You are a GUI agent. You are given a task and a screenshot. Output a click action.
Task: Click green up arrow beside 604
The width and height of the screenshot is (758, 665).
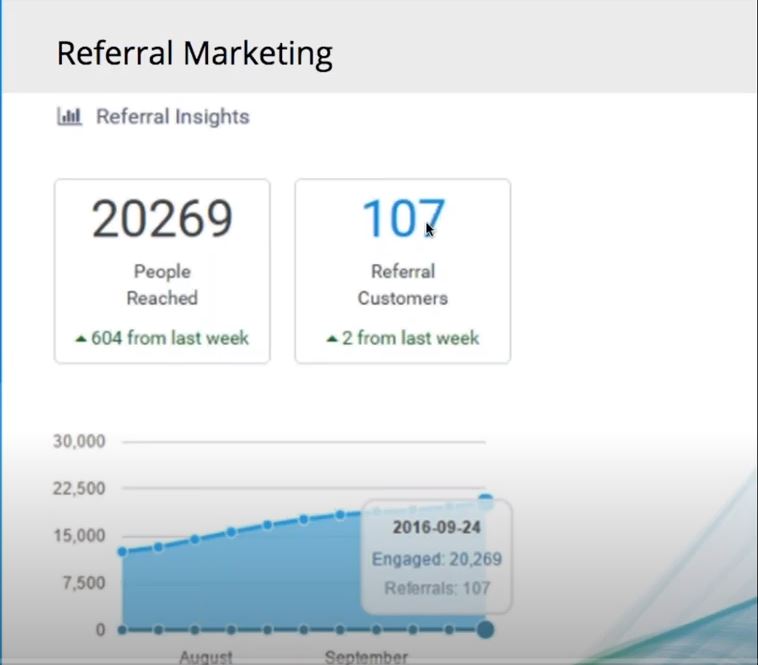pos(81,339)
